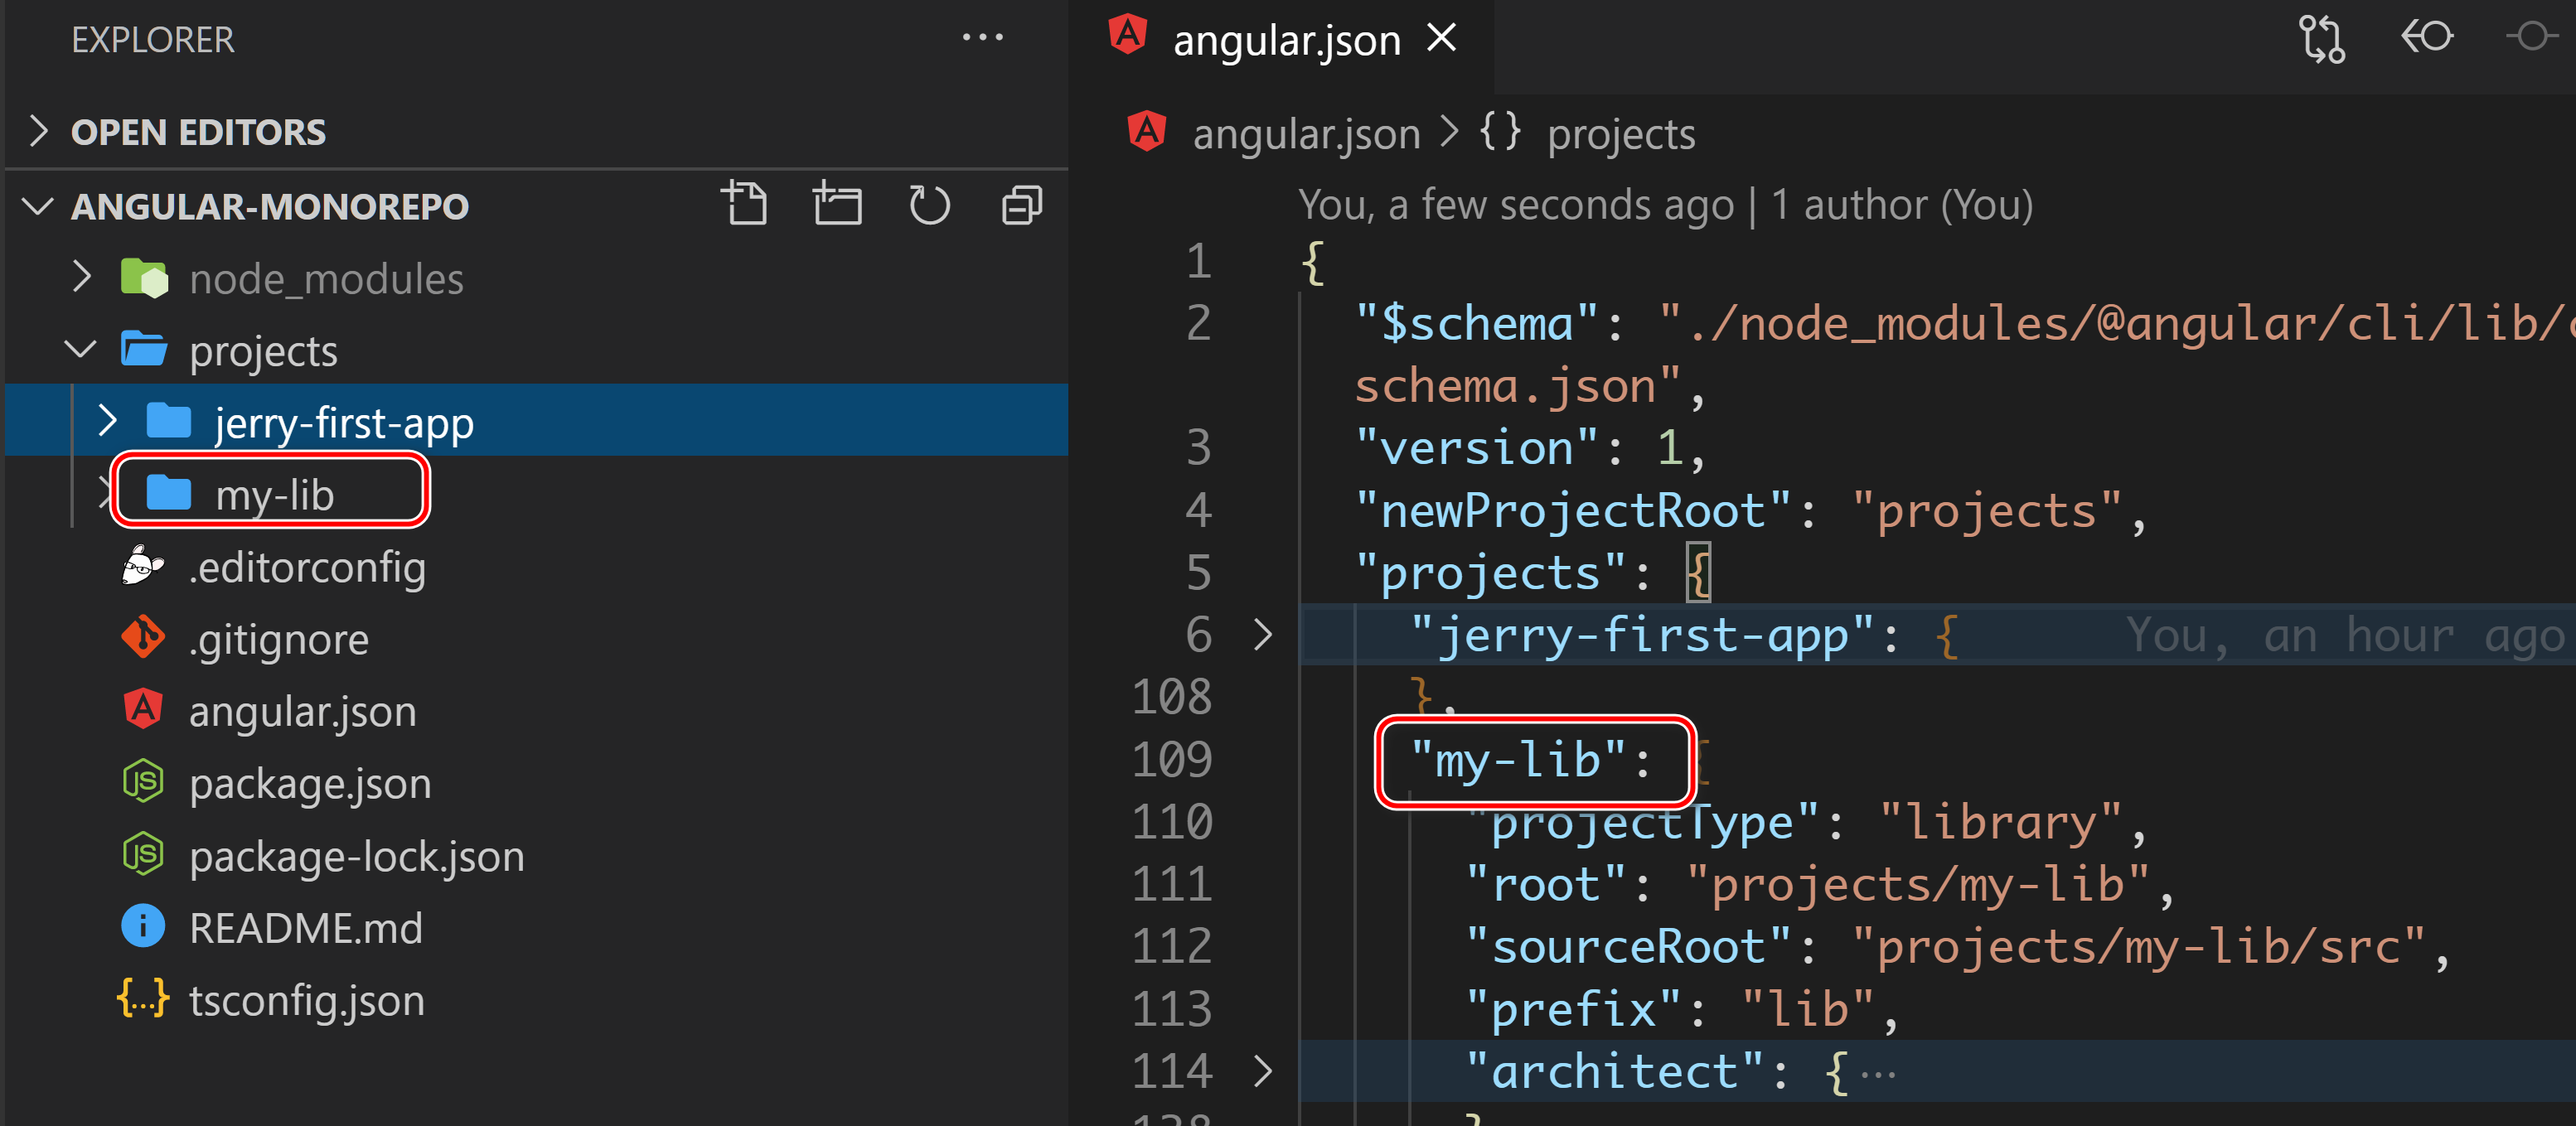The image size is (2576, 1126).
Task: Collapse all folders in explorer
Action: (x=1022, y=205)
